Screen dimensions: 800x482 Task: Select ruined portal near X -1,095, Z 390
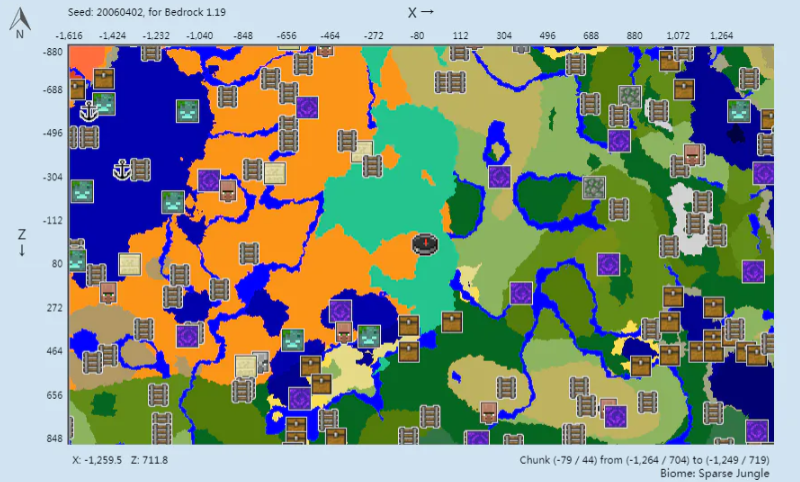coord(187,336)
